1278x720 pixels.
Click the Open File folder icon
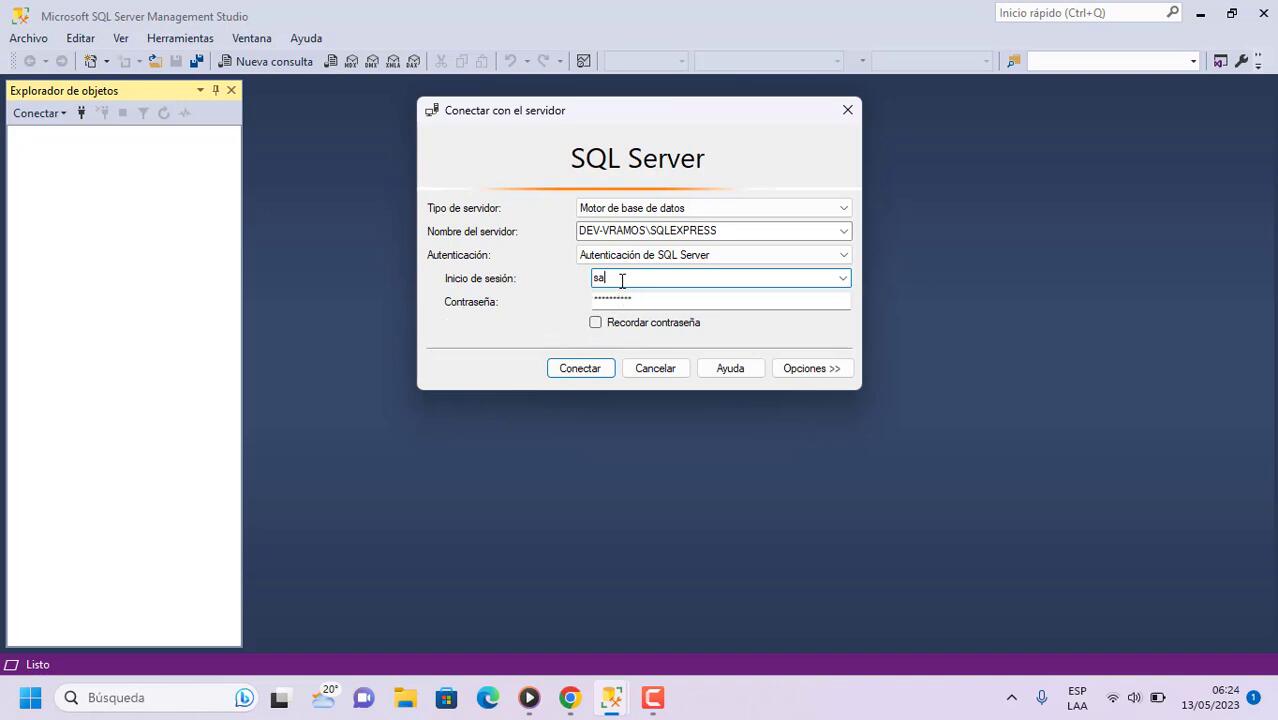tap(155, 61)
